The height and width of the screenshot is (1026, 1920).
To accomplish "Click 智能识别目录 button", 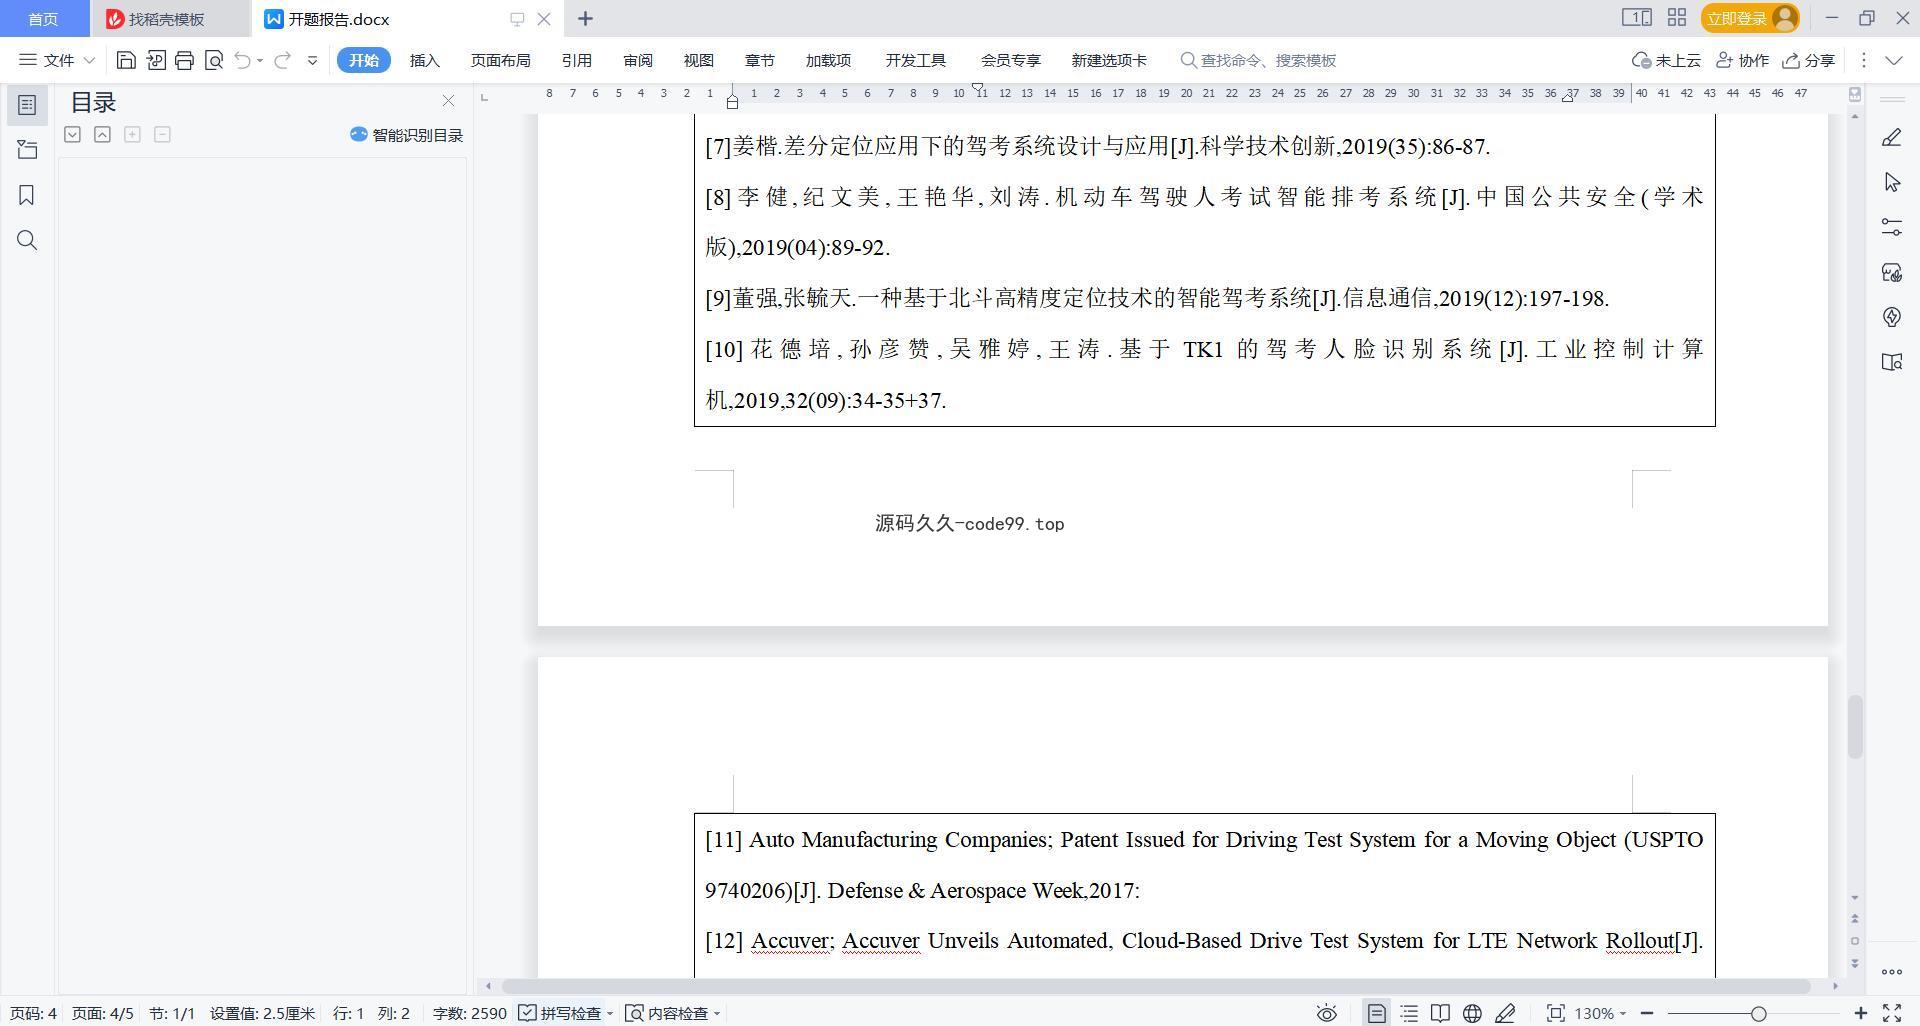I will (406, 134).
